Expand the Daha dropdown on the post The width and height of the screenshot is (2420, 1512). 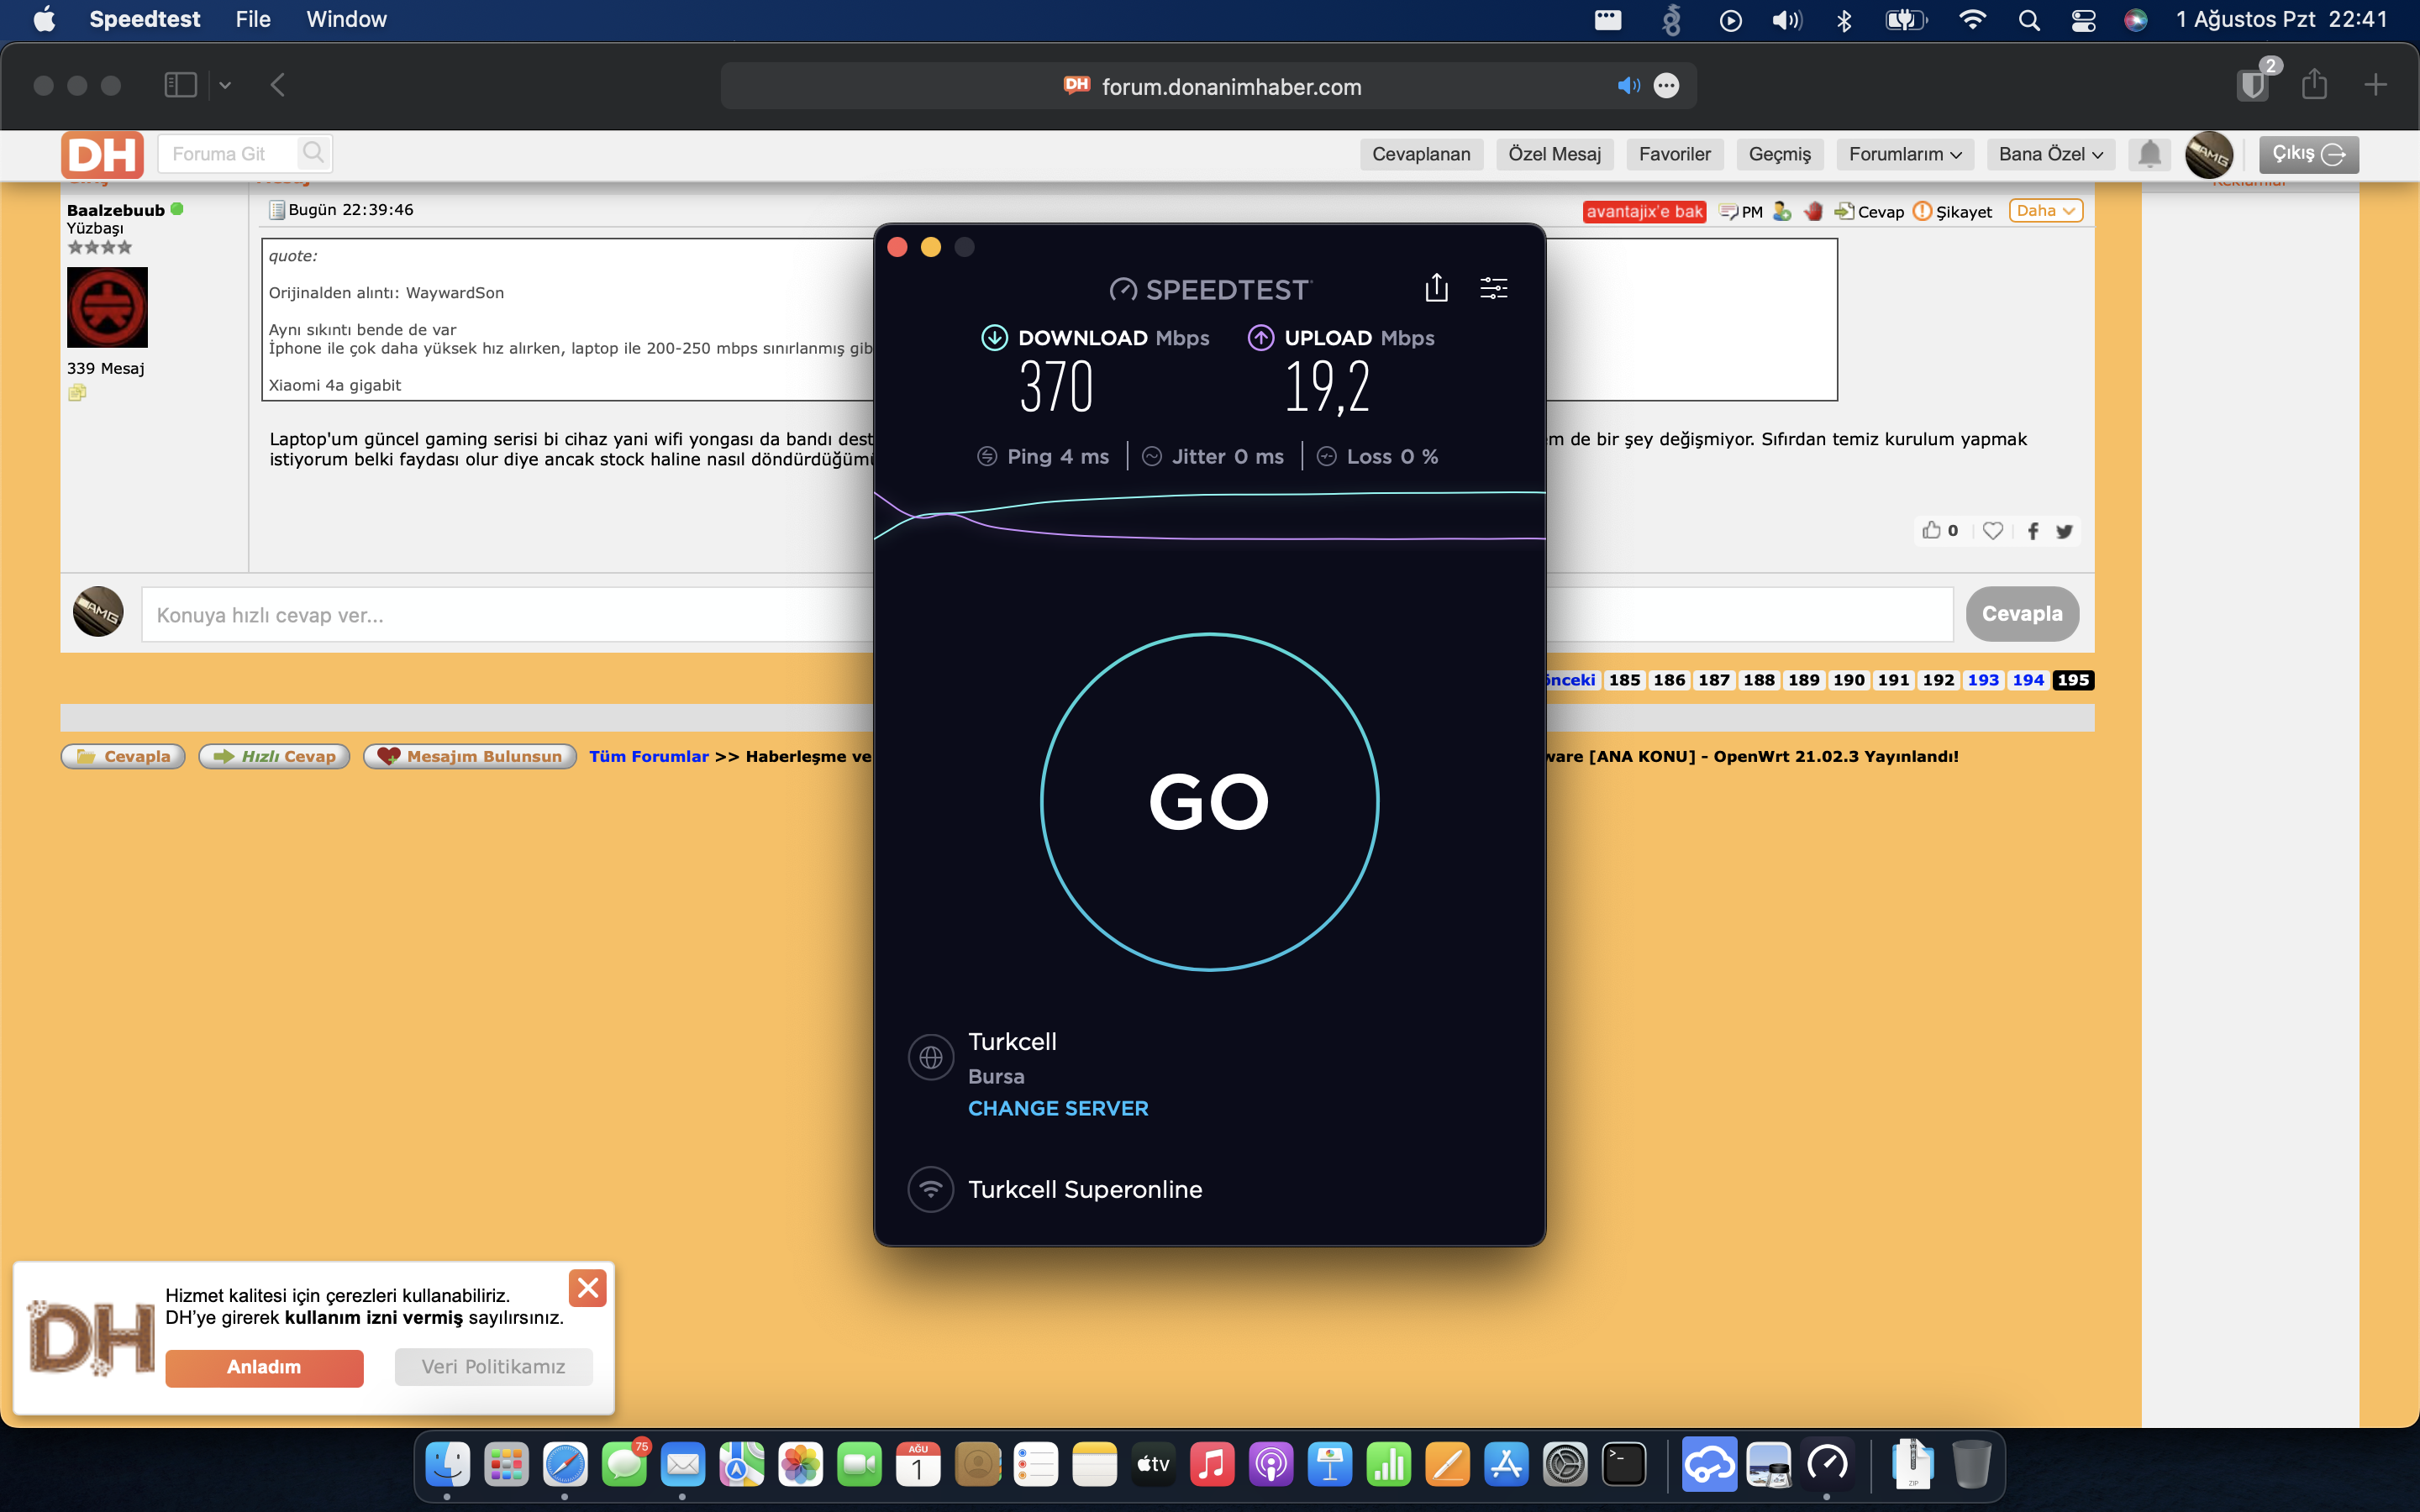tap(2045, 210)
